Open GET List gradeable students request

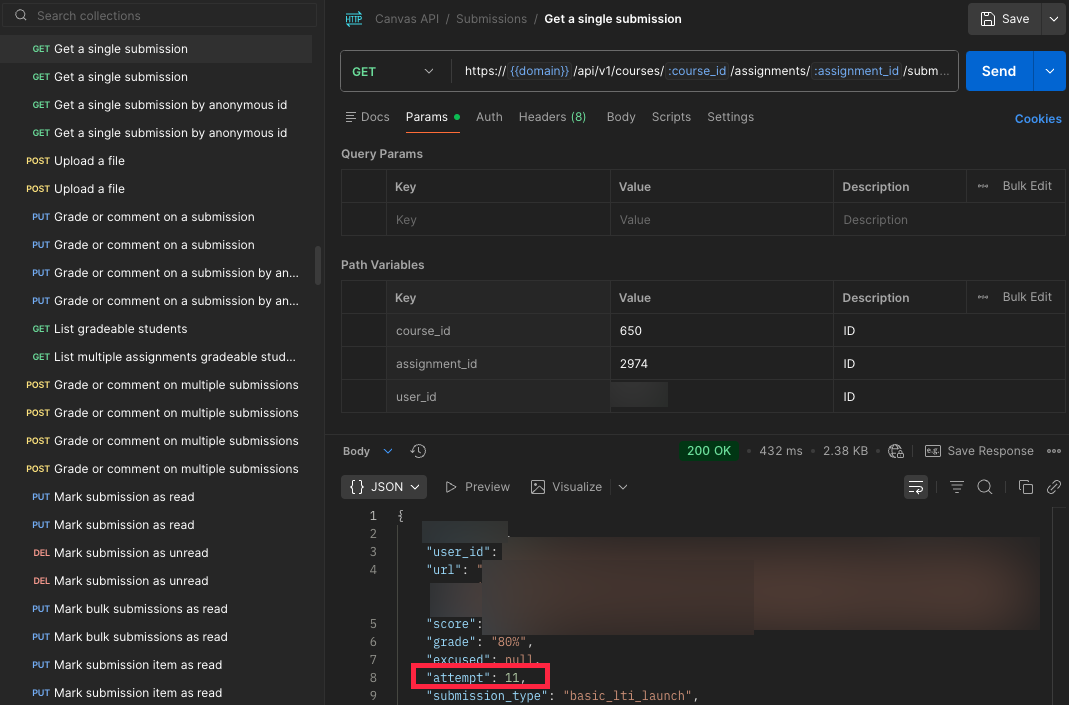(x=156, y=329)
